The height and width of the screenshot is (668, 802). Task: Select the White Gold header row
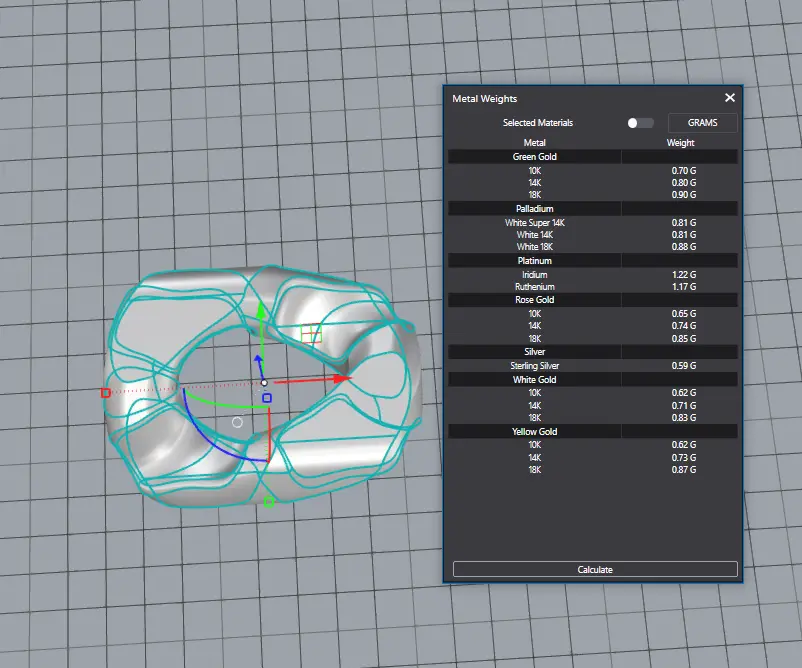[x=593, y=380]
